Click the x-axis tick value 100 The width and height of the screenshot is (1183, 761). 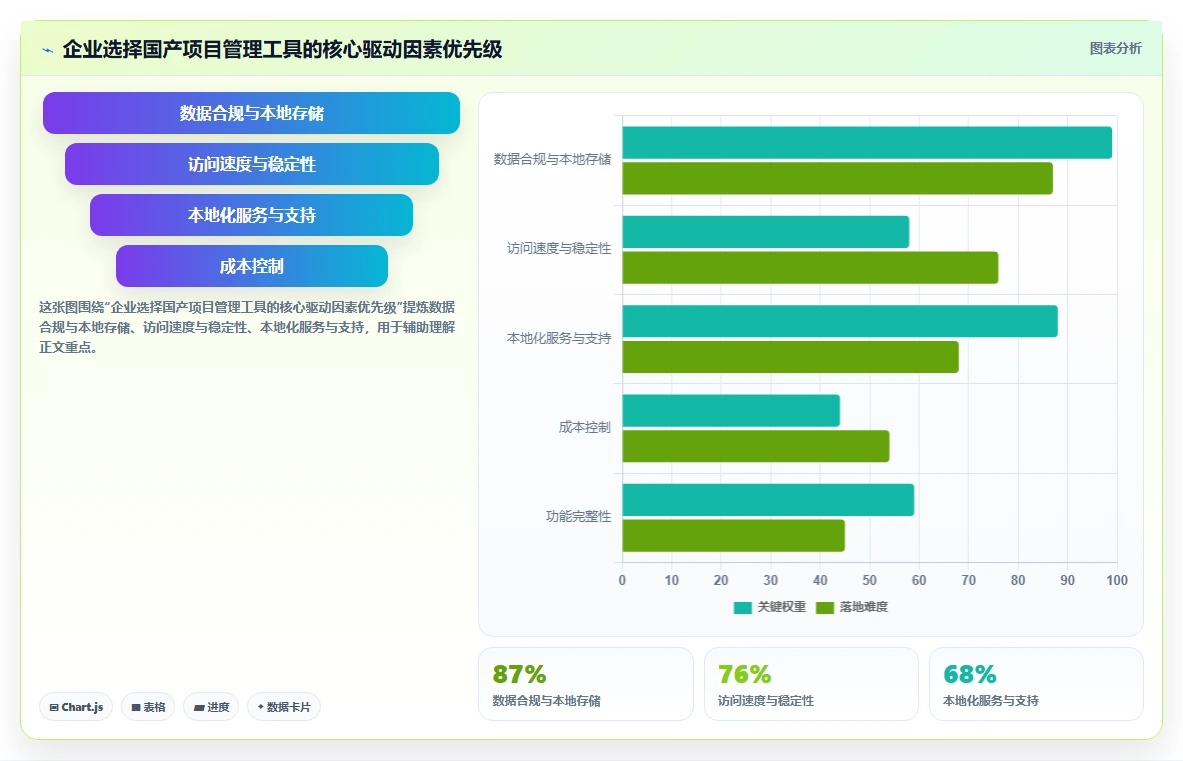[x=1117, y=580]
